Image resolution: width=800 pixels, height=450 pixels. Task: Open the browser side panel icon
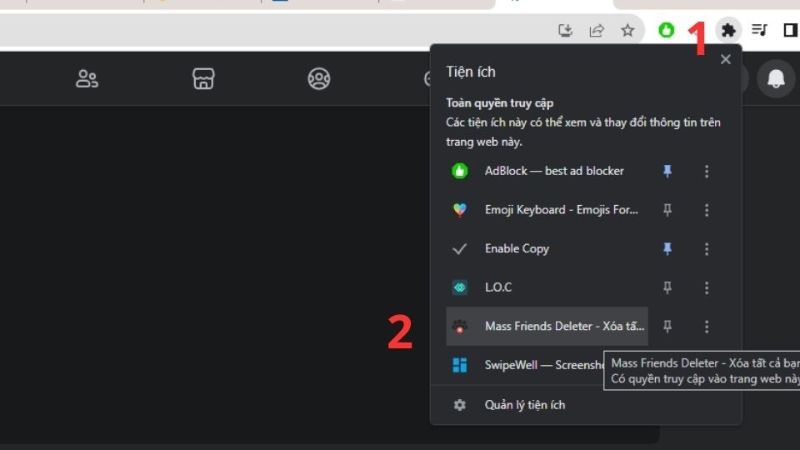click(x=790, y=30)
